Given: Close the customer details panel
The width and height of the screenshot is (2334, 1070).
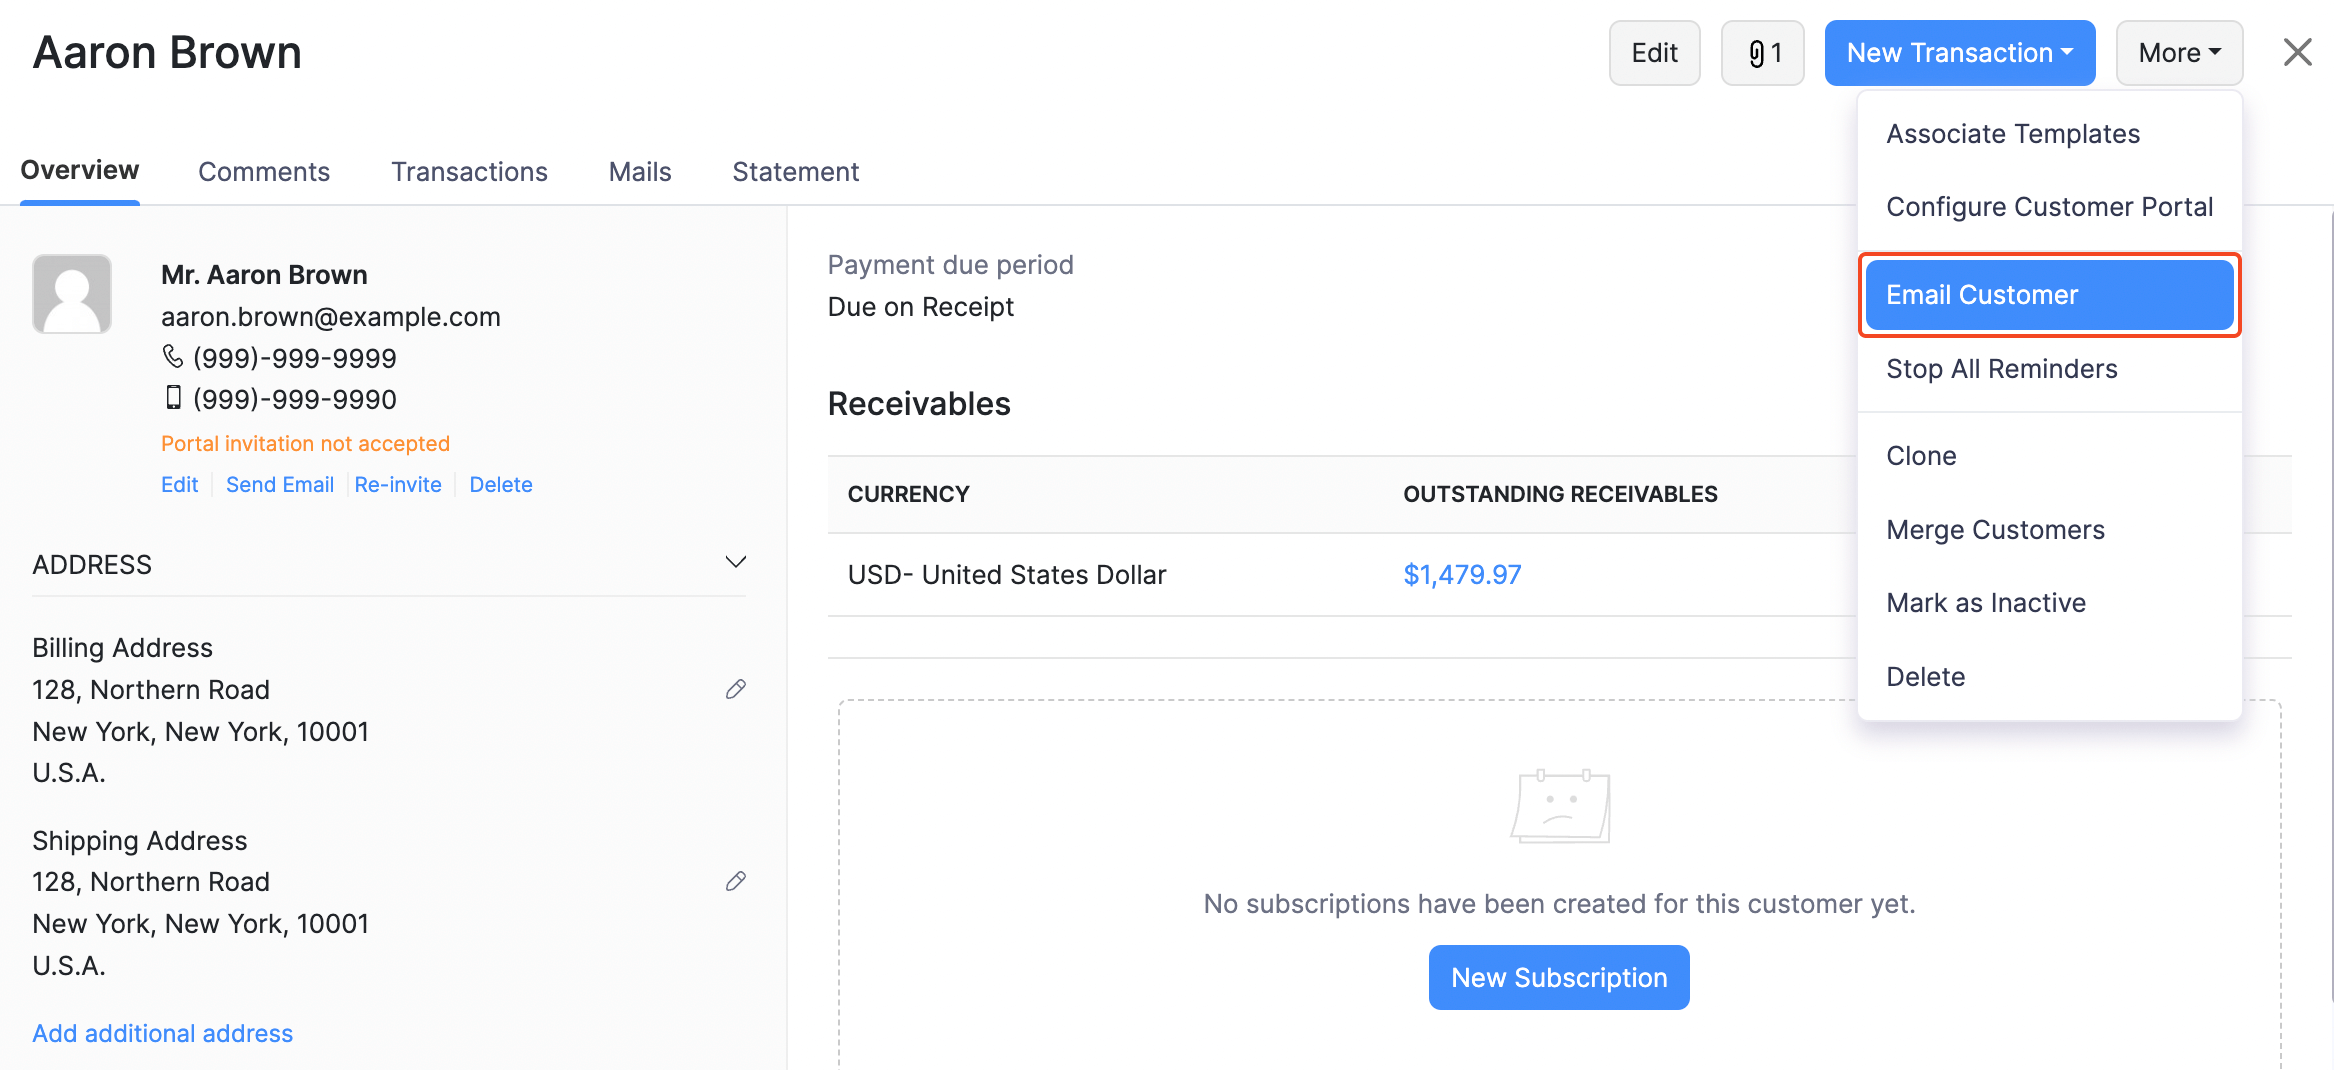Looking at the screenshot, I should click(x=2297, y=52).
